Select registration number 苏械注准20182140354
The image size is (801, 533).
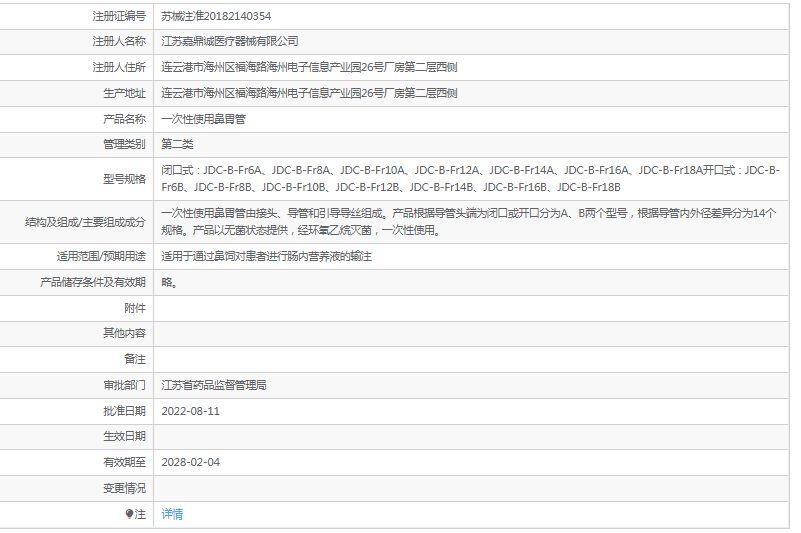point(216,16)
